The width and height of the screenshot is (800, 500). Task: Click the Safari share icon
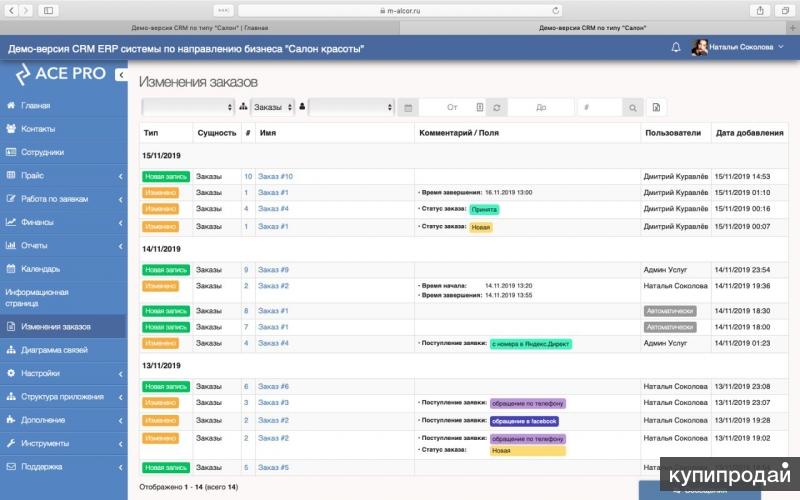pyautogui.click(x=760, y=10)
